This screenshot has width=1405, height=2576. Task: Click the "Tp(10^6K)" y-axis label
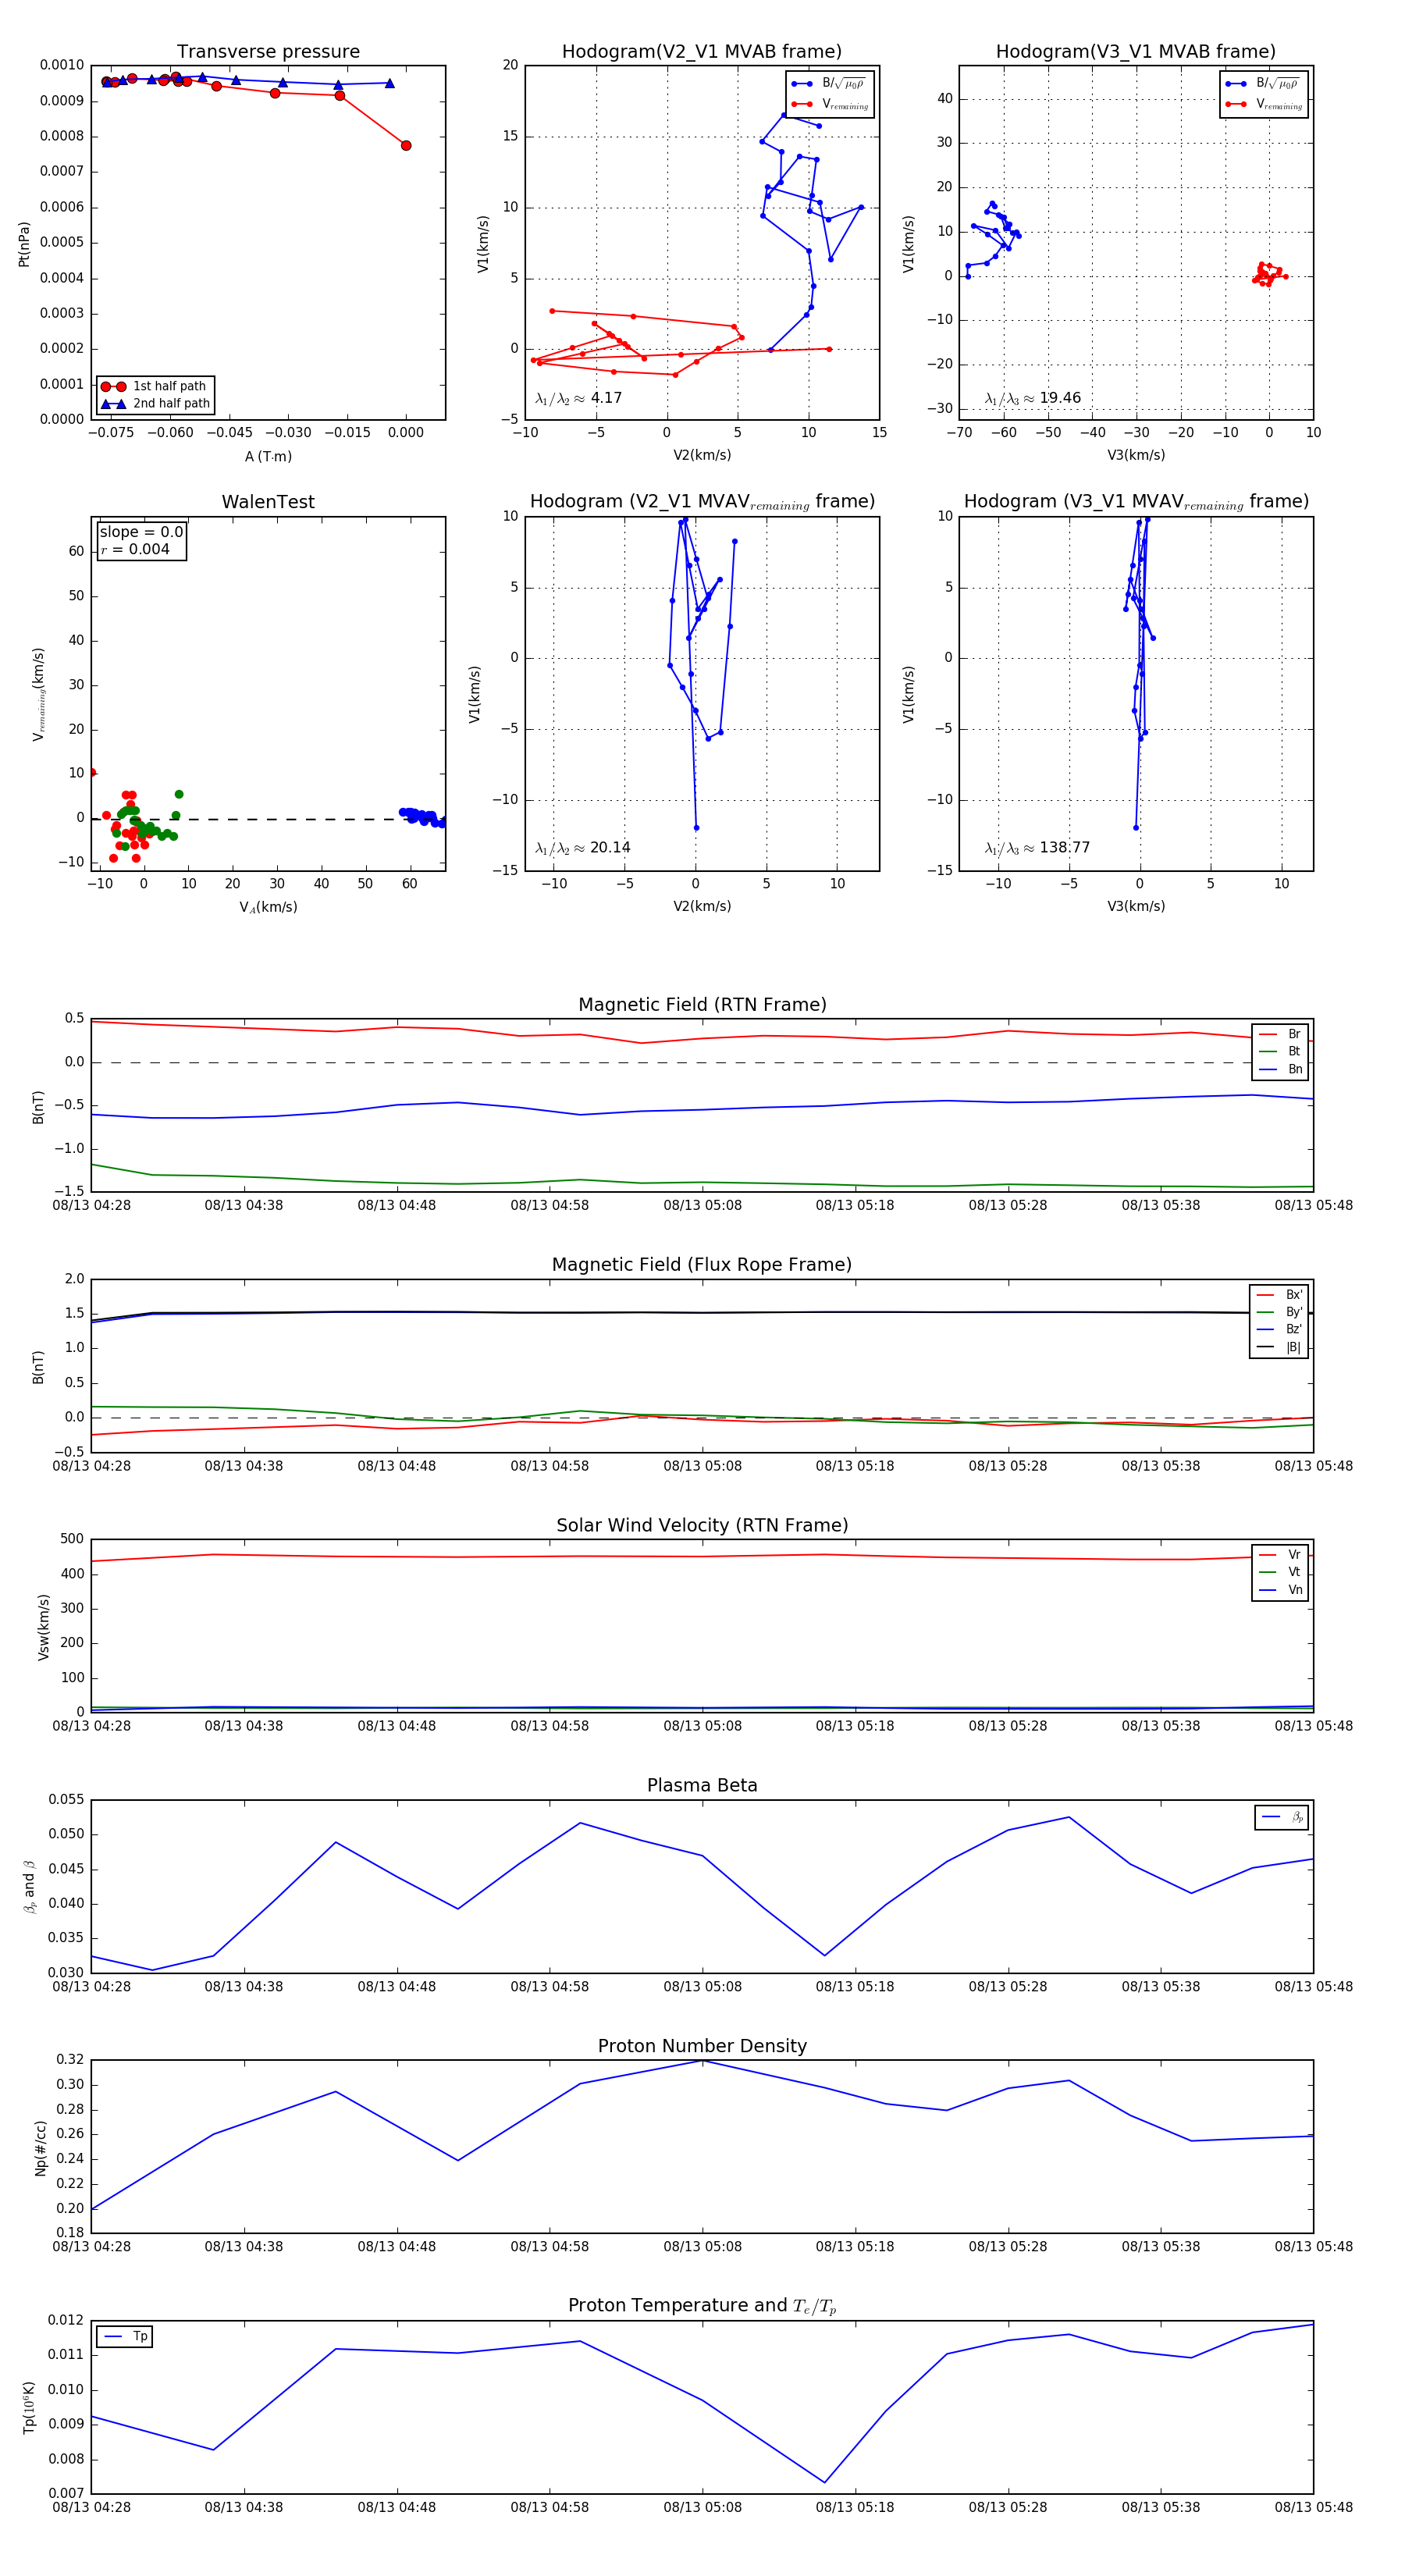29,2408
